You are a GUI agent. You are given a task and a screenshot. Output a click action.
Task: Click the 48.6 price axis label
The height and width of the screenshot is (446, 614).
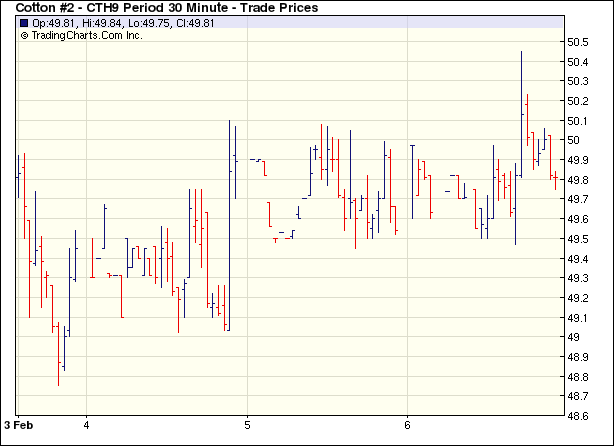click(579, 397)
